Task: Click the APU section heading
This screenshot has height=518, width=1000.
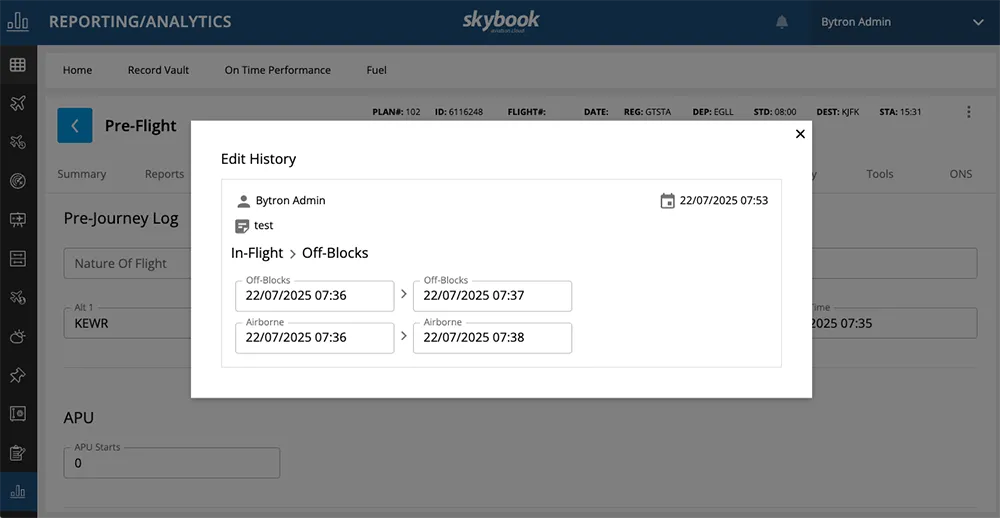Action: 78,418
